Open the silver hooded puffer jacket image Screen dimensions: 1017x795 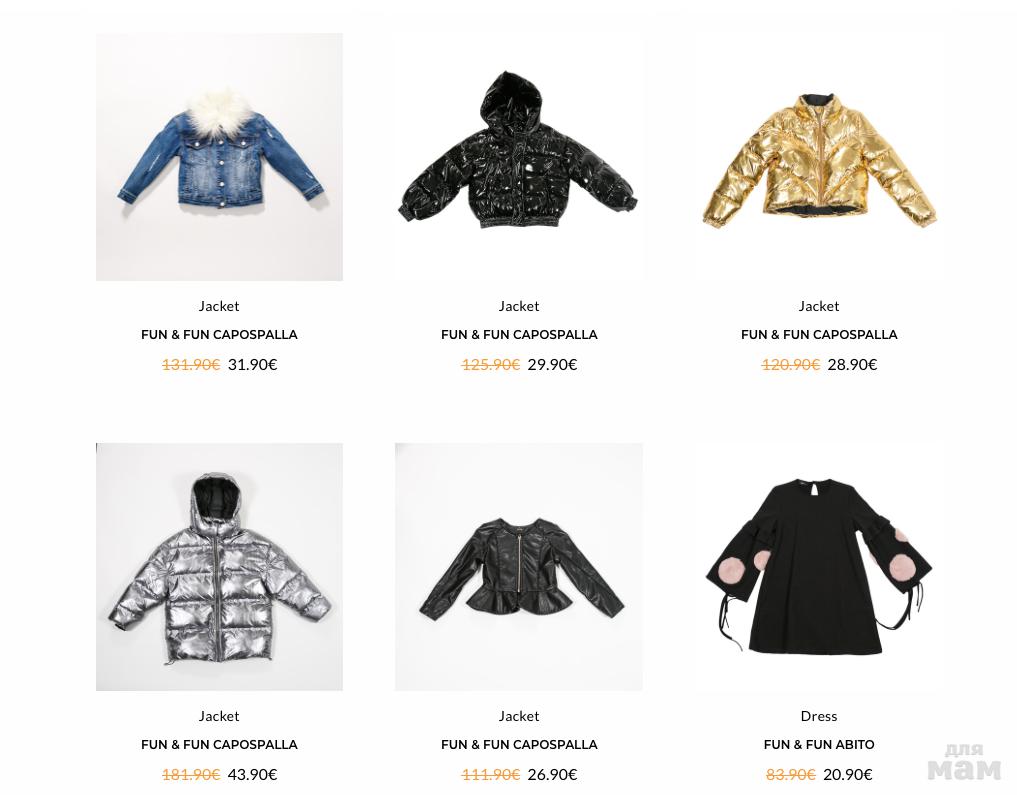click(219, 567)
